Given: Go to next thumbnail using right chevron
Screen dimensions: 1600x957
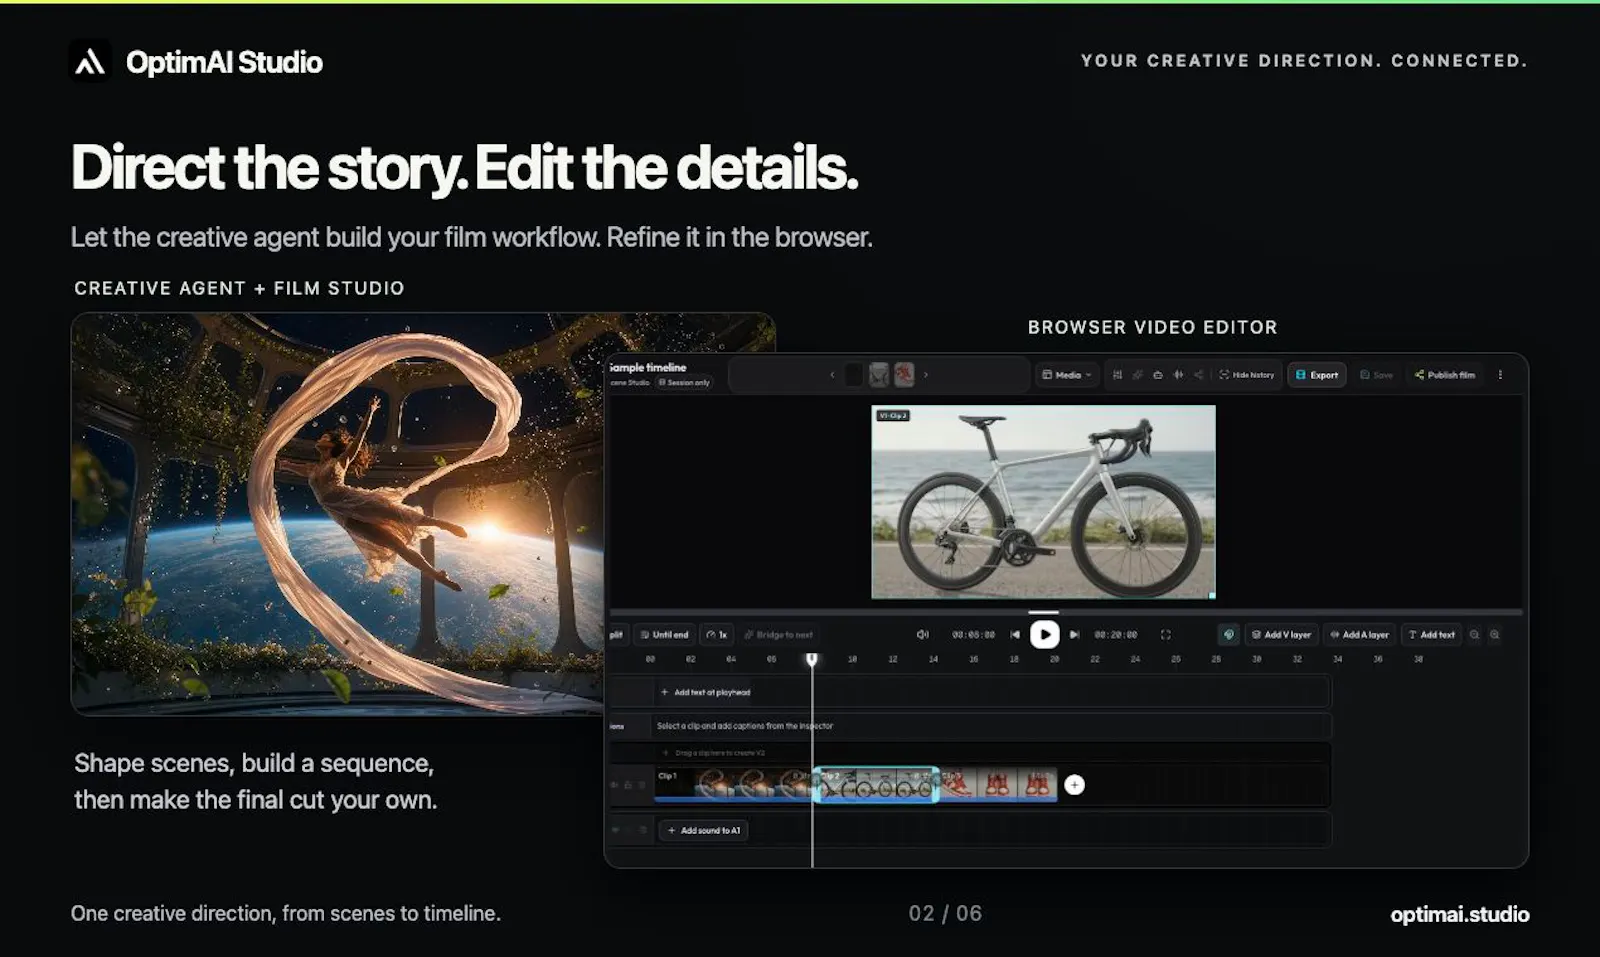Looking at the screenshot, I should coord(926,375).
